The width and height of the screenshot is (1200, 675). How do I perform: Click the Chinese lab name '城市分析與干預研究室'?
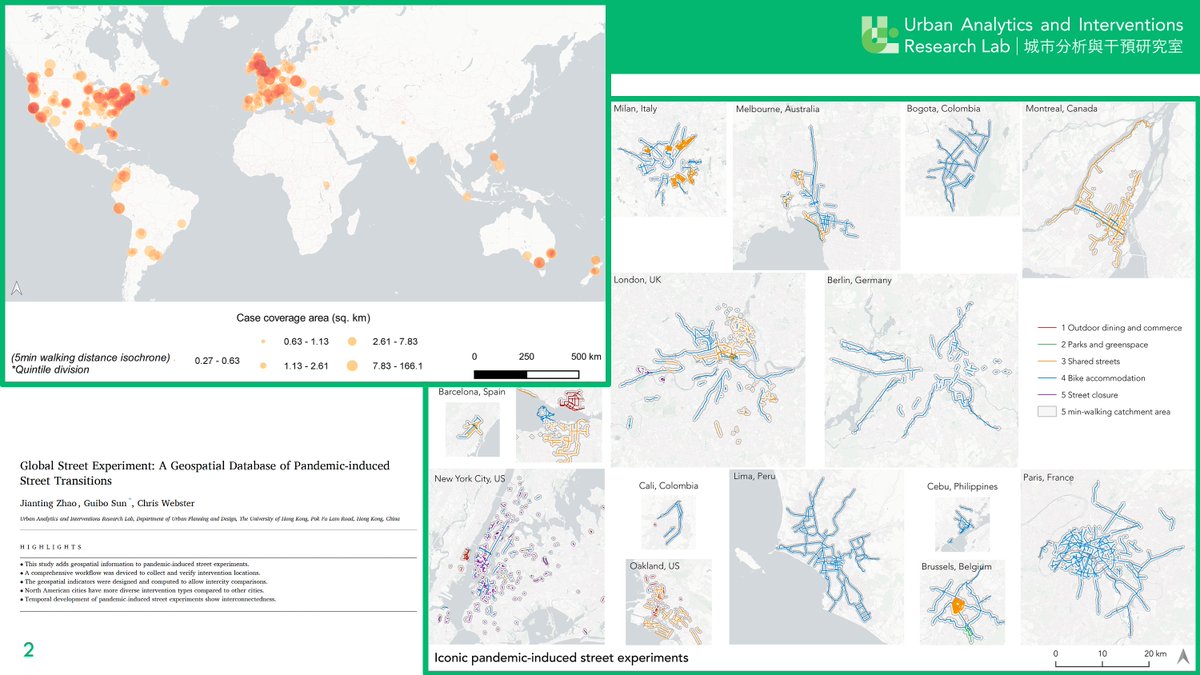click(x=1104, y=48)
